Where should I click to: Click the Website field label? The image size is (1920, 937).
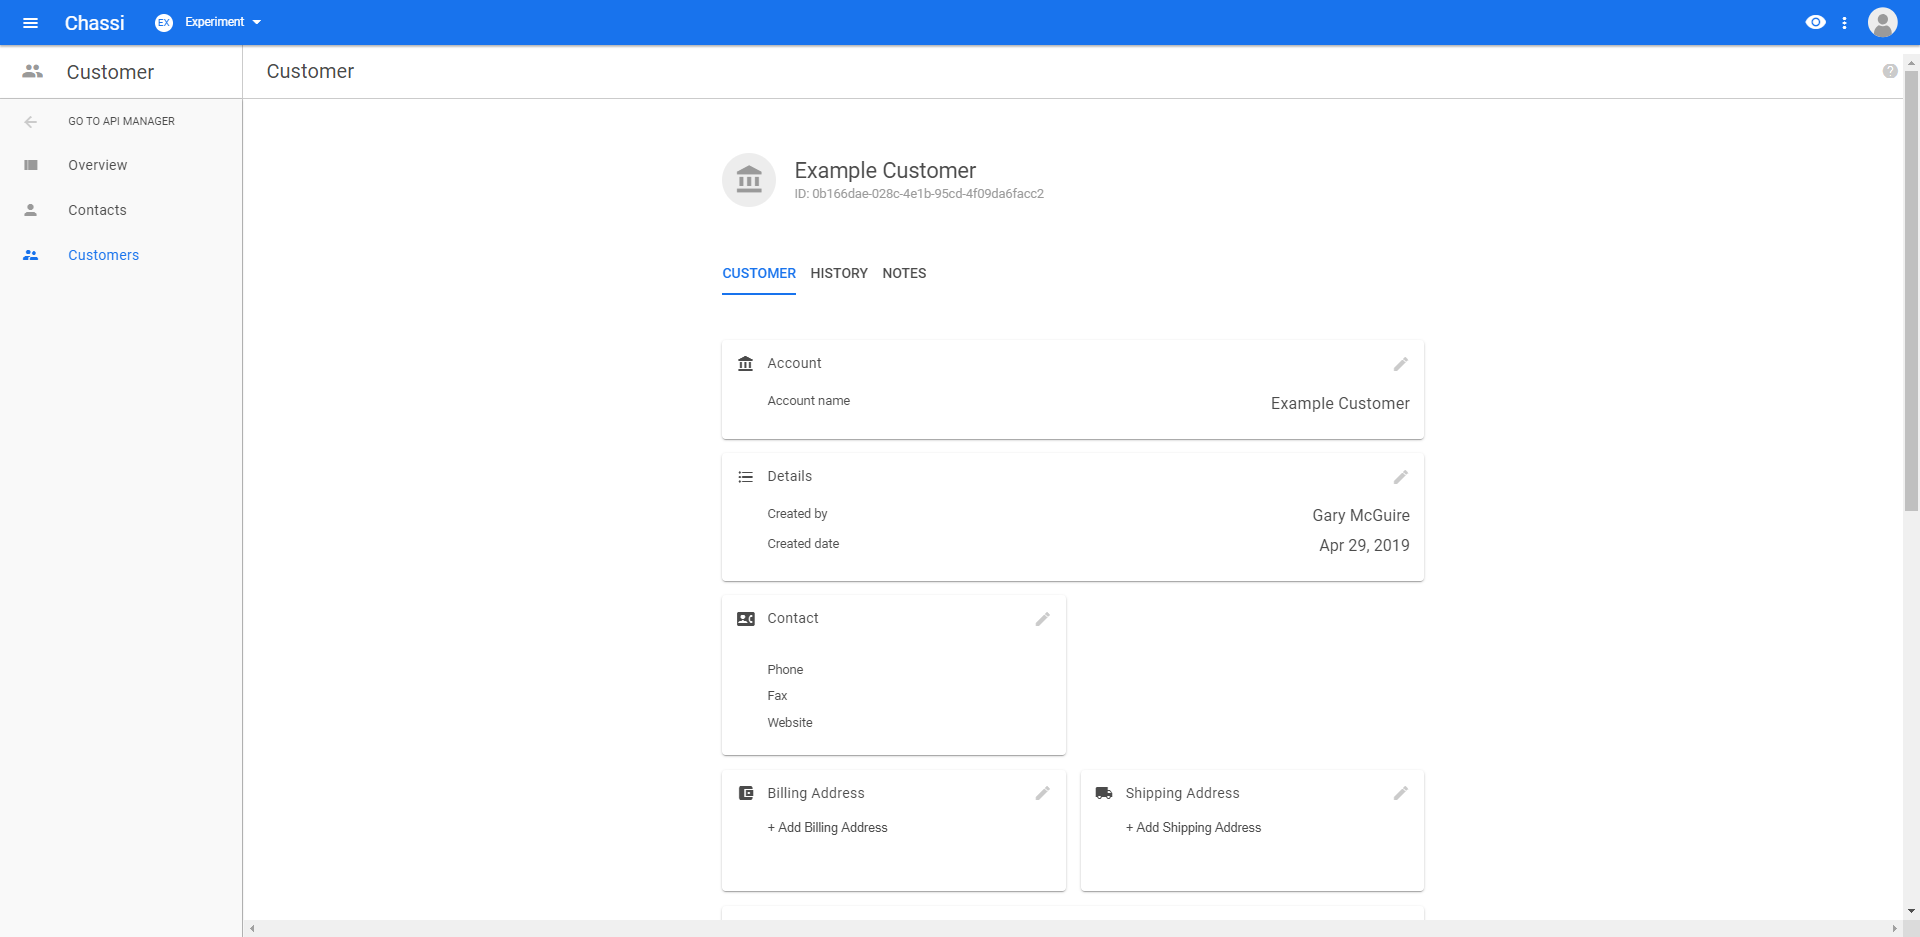(790, 723)
